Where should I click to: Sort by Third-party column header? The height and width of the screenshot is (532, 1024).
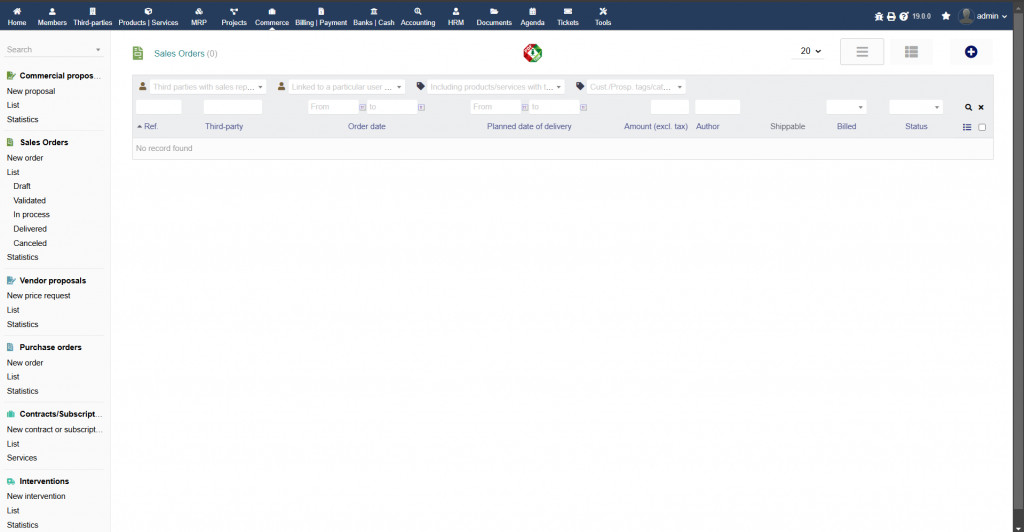click(224, 127)
